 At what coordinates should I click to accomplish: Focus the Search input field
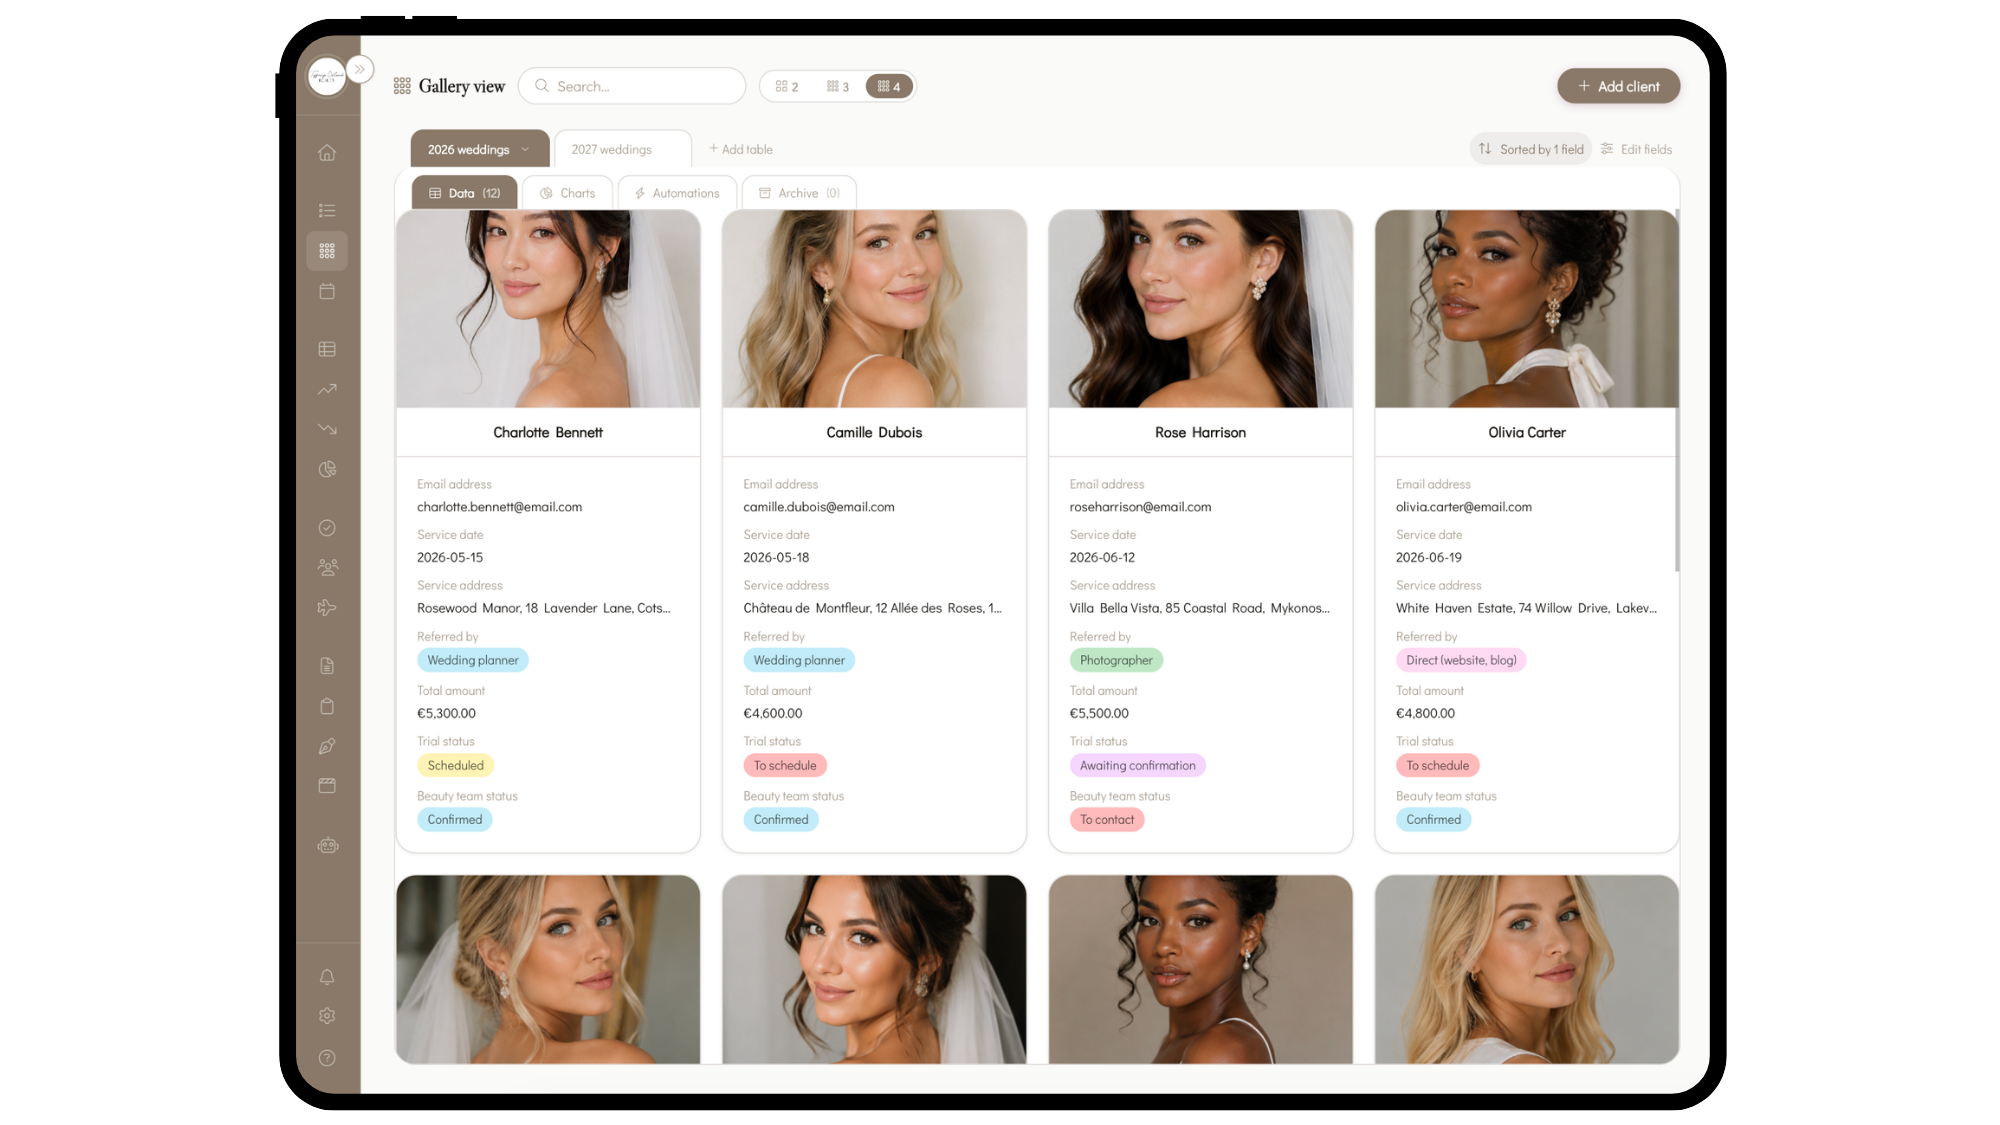pyautogui.click(x=632, y=86)
